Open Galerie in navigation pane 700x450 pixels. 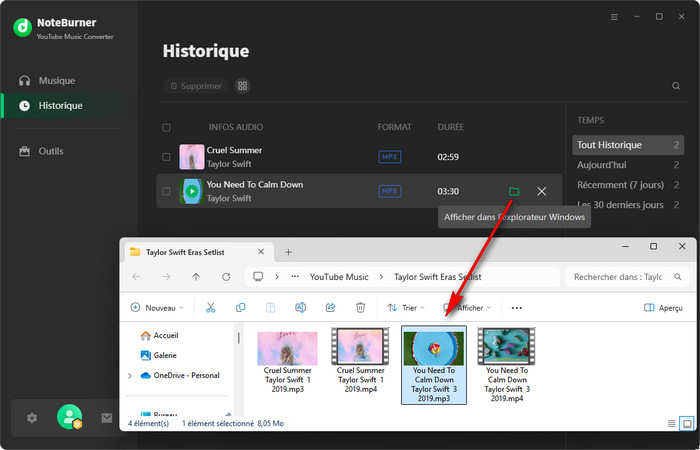tap(158, 355)
